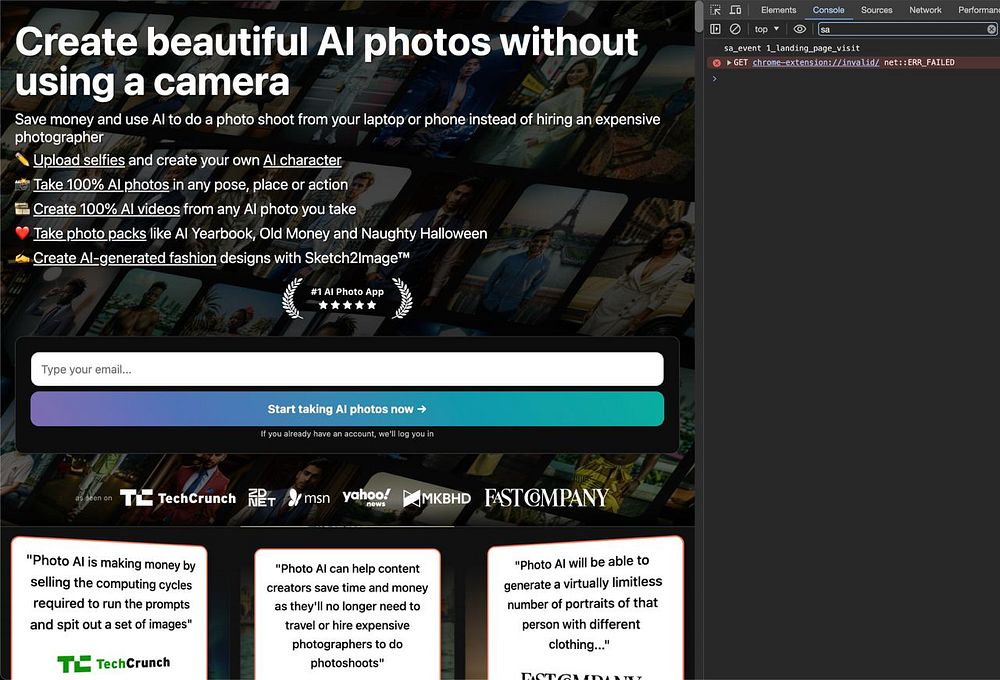Viewport: 1000px width, 680px height.
Task: Toggle the device toolbar icon in DevTools
Action: tap(735, 10)
